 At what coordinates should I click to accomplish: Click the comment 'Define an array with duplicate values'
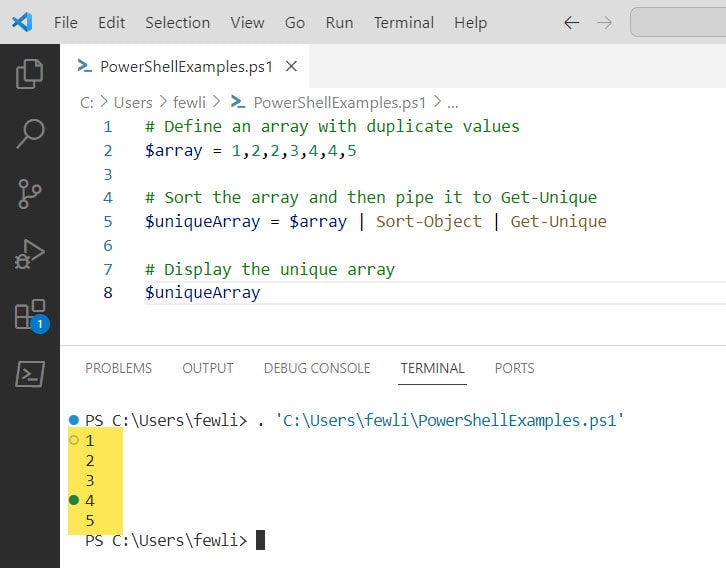pos(332,126)
